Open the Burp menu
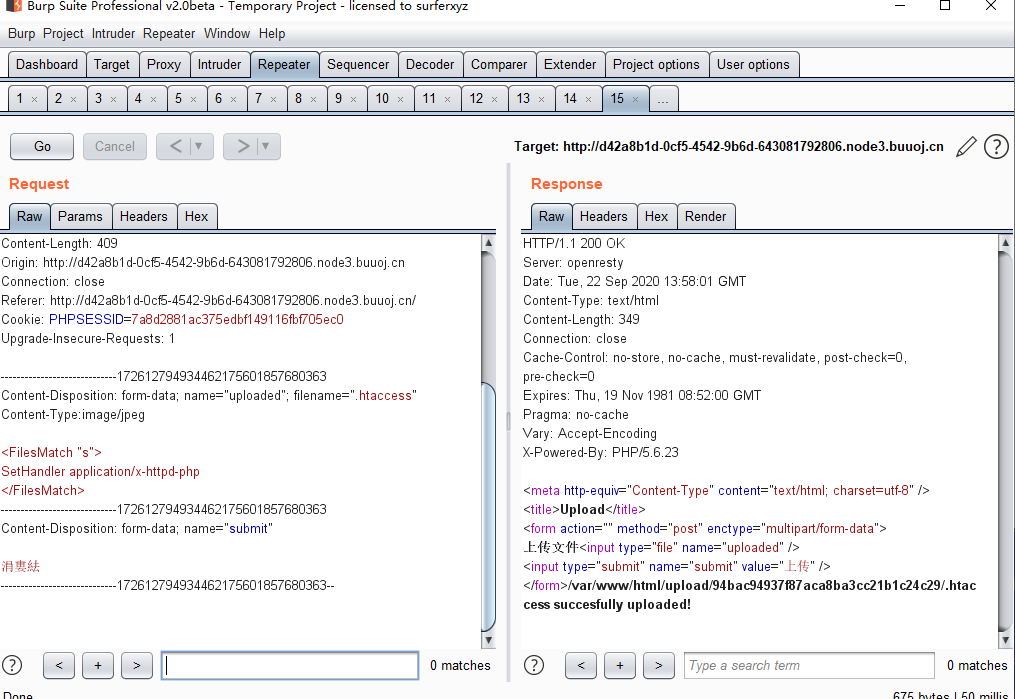The width and height of the screenshot is (1015, 699). [21, 34]
